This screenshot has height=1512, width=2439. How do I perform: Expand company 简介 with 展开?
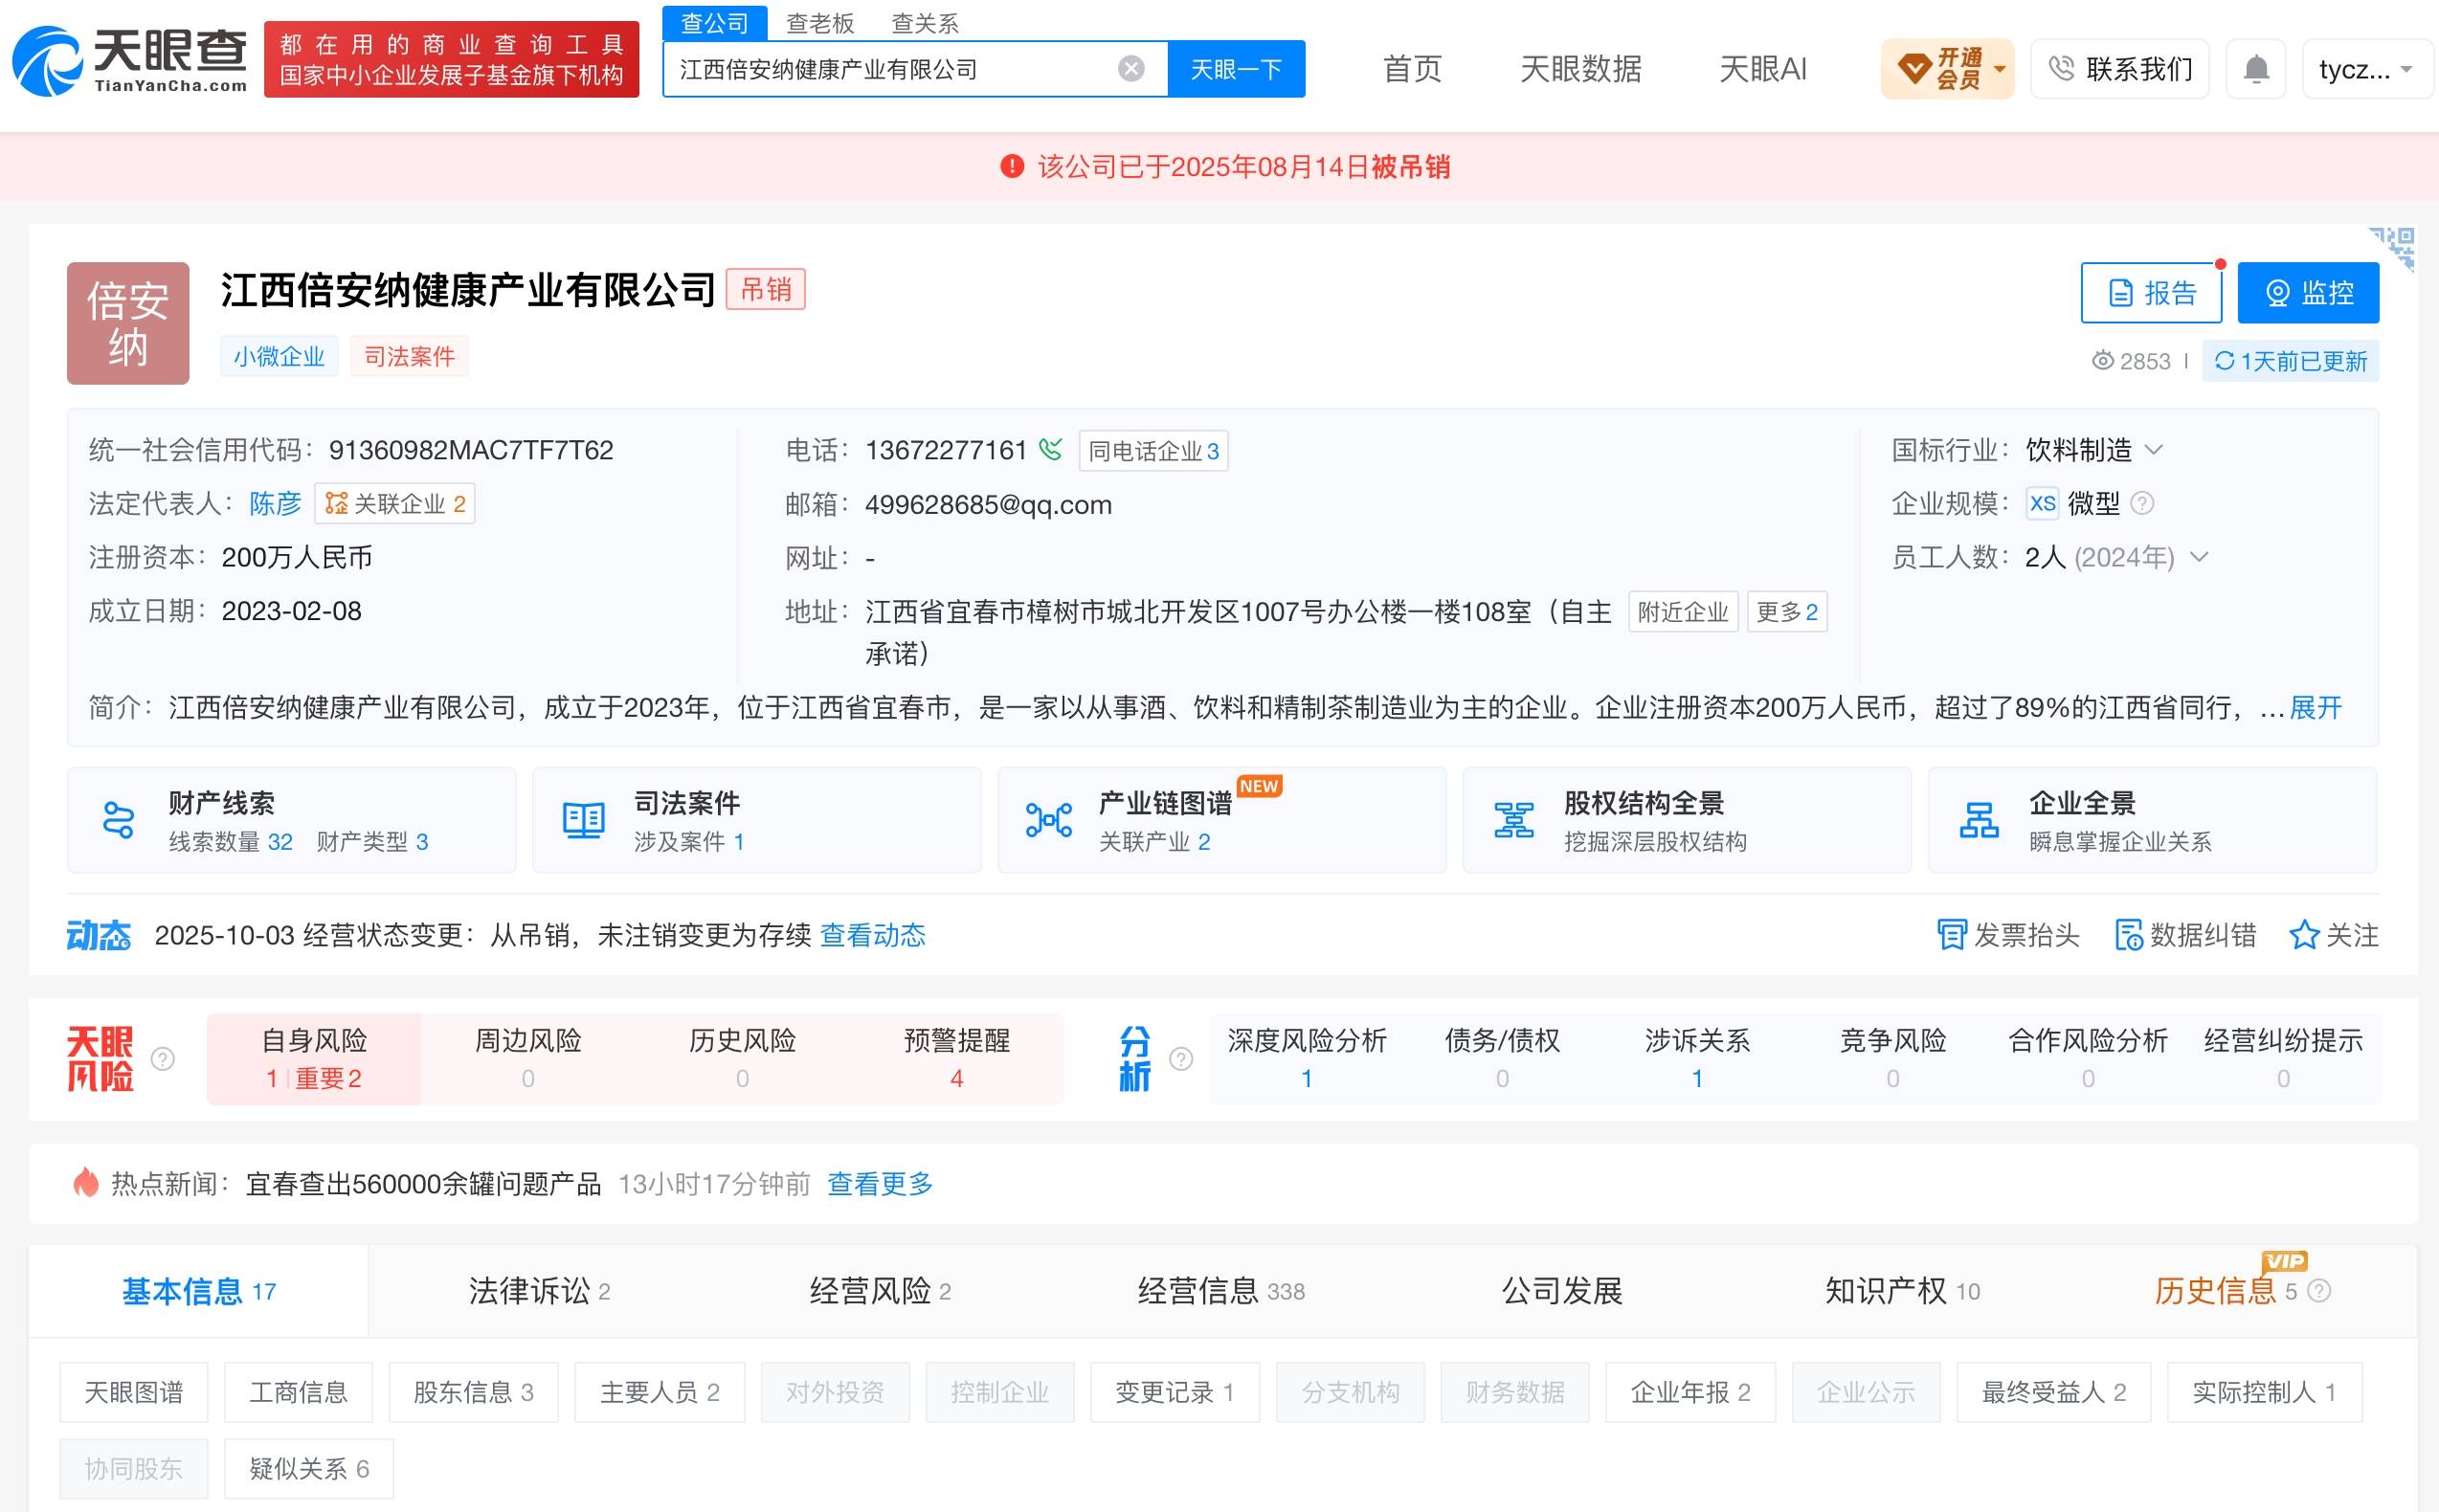2315,708
